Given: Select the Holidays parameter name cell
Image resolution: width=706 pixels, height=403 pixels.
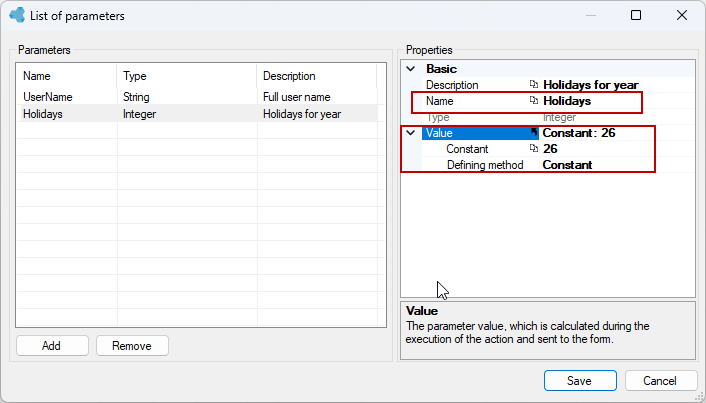Looking at the screenshot, I should [43, 114].
